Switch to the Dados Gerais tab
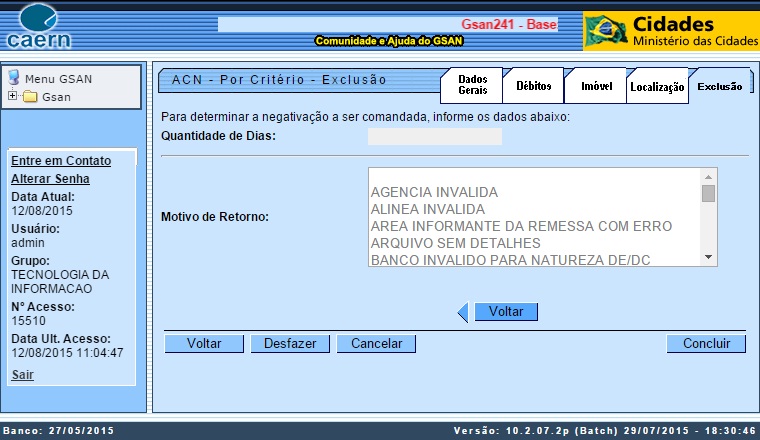This screenshot has width=760, height=440. coord(473,85)
